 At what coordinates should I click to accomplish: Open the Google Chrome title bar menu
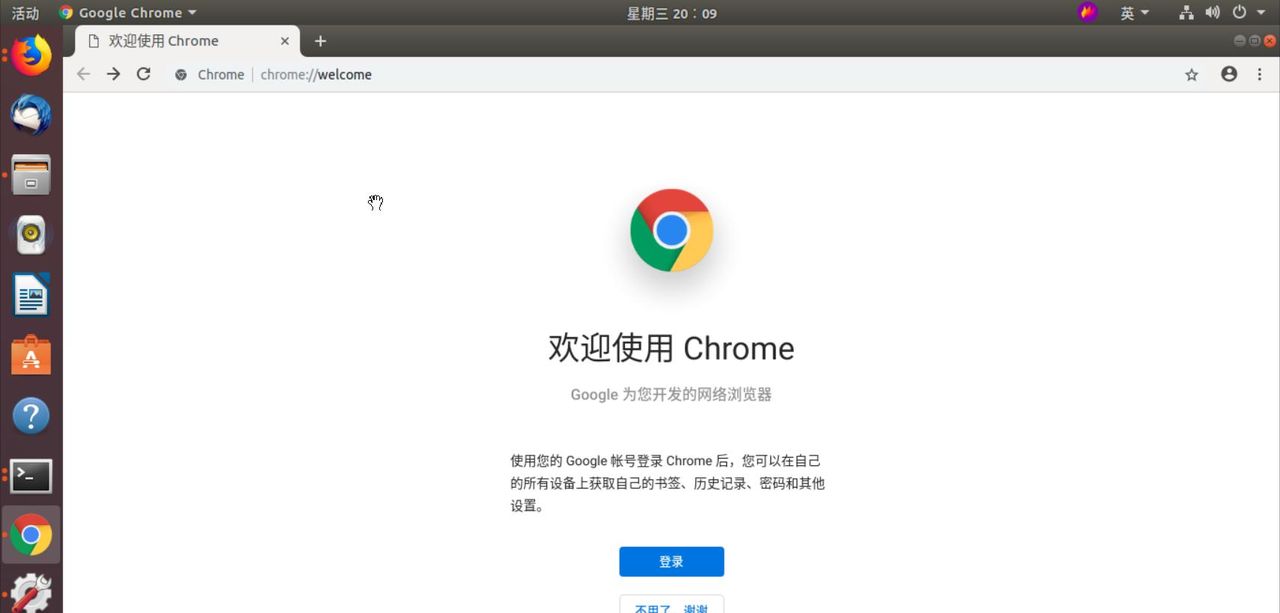[x=127, y=12]
